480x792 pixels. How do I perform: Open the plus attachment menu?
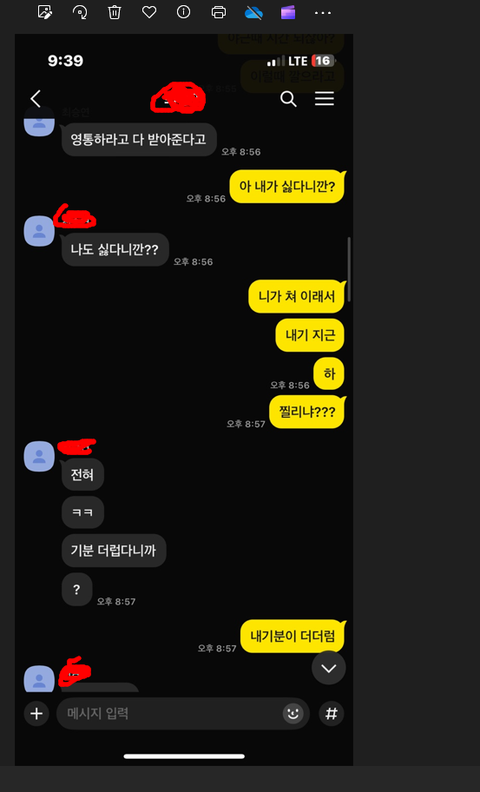(36, 714)
